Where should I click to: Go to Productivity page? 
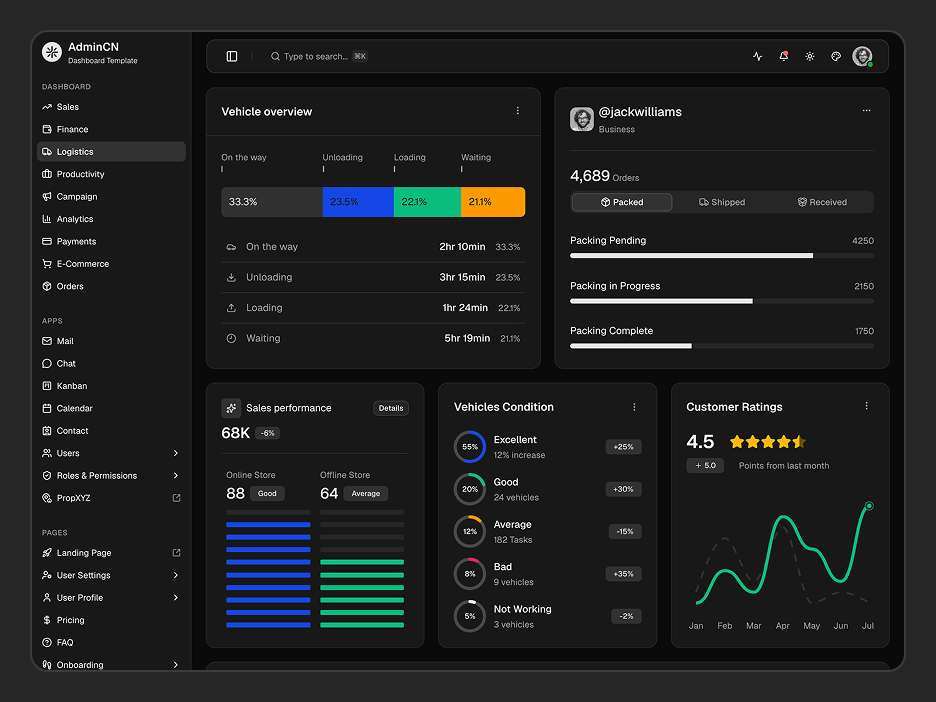click(111, 174)
